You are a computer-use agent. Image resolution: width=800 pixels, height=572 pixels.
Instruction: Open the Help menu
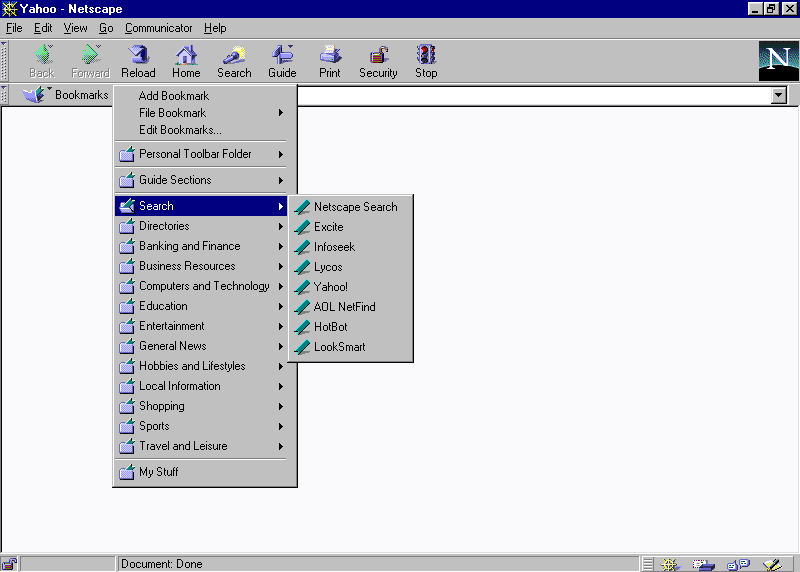215,28
